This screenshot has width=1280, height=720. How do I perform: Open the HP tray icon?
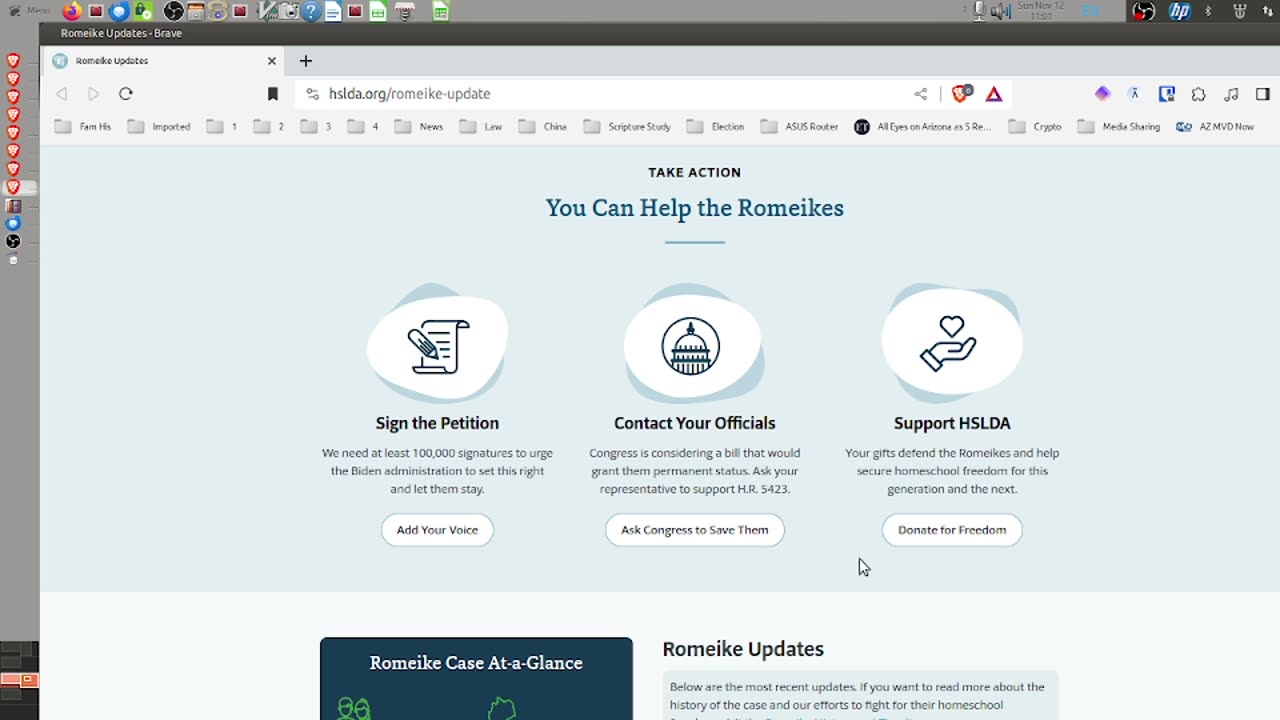click(x=1180, y=11)
